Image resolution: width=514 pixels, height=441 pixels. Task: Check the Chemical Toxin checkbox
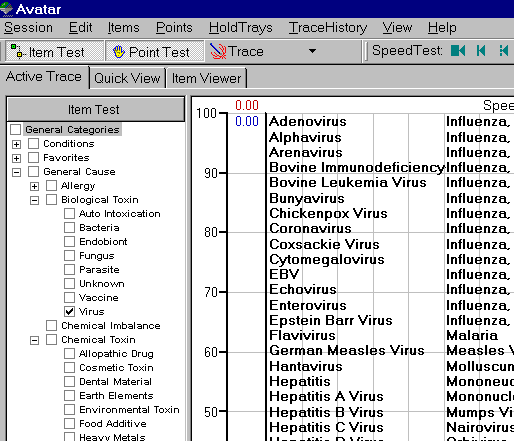tap(51, 339)
